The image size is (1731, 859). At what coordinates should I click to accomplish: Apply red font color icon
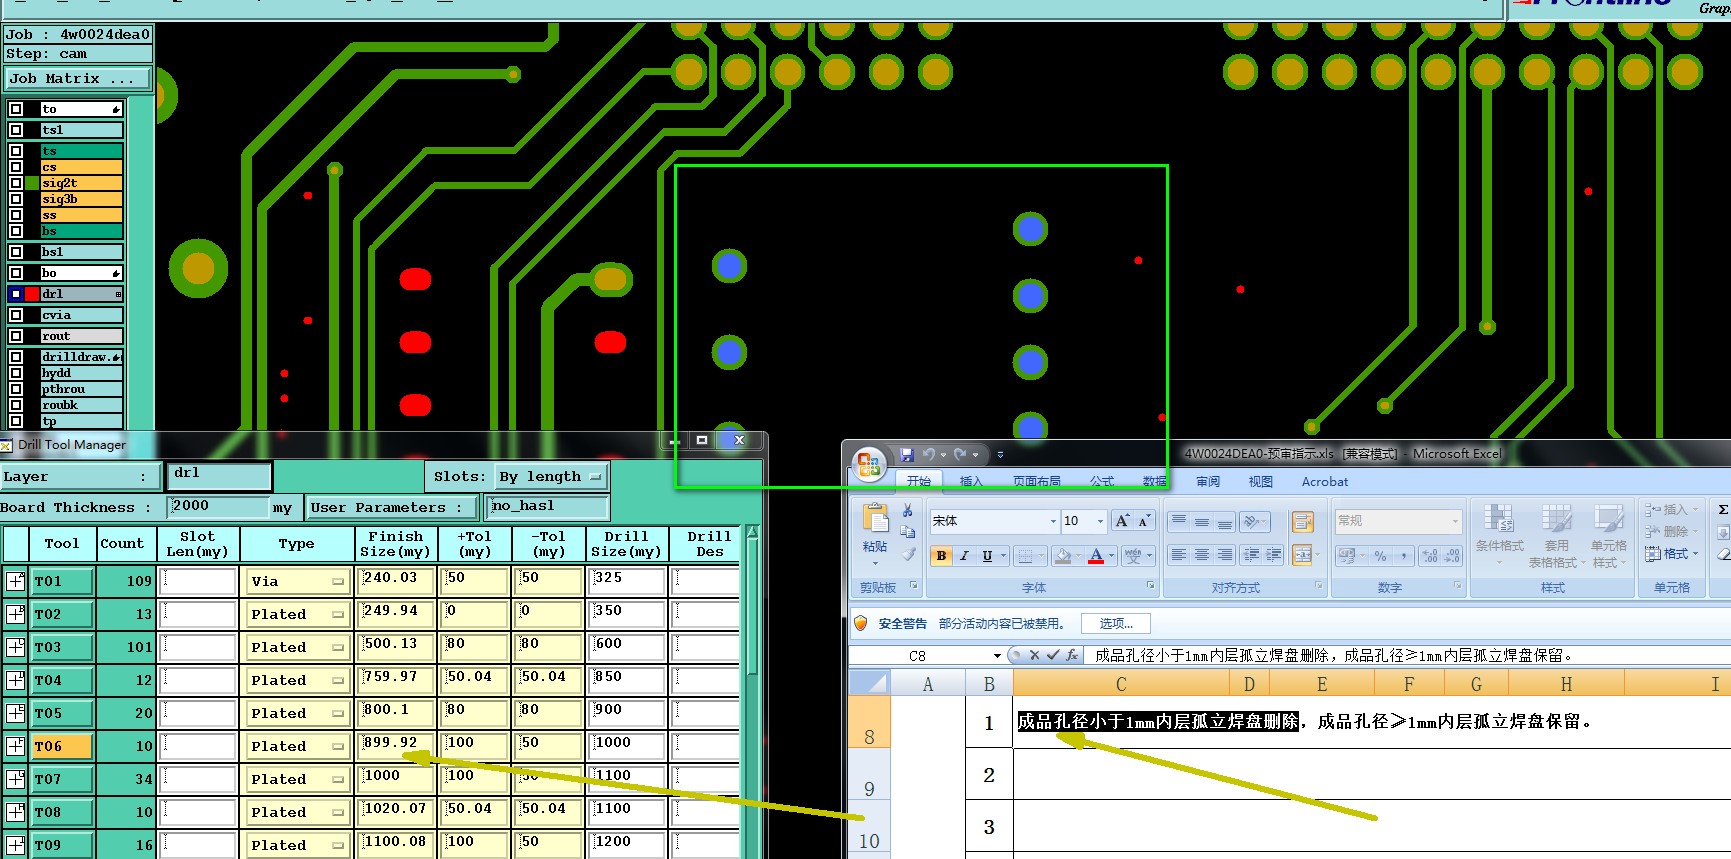point(1096,556)
